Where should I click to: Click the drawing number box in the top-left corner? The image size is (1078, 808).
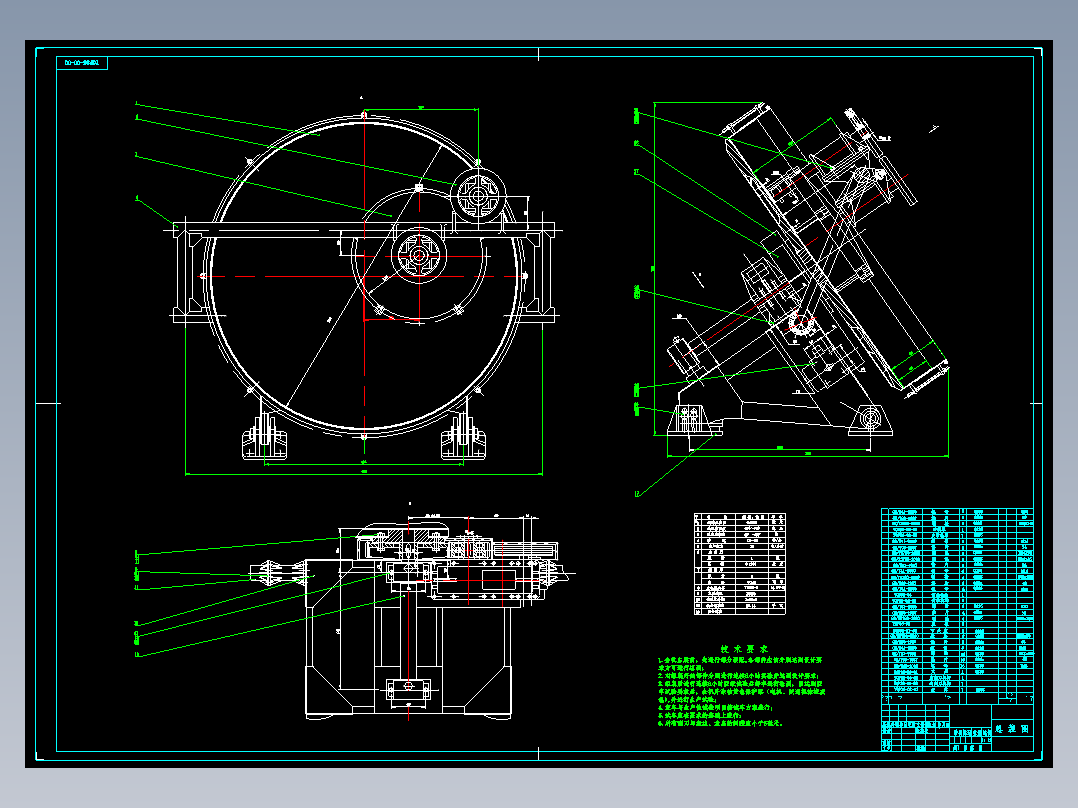(x=82, y=63)
